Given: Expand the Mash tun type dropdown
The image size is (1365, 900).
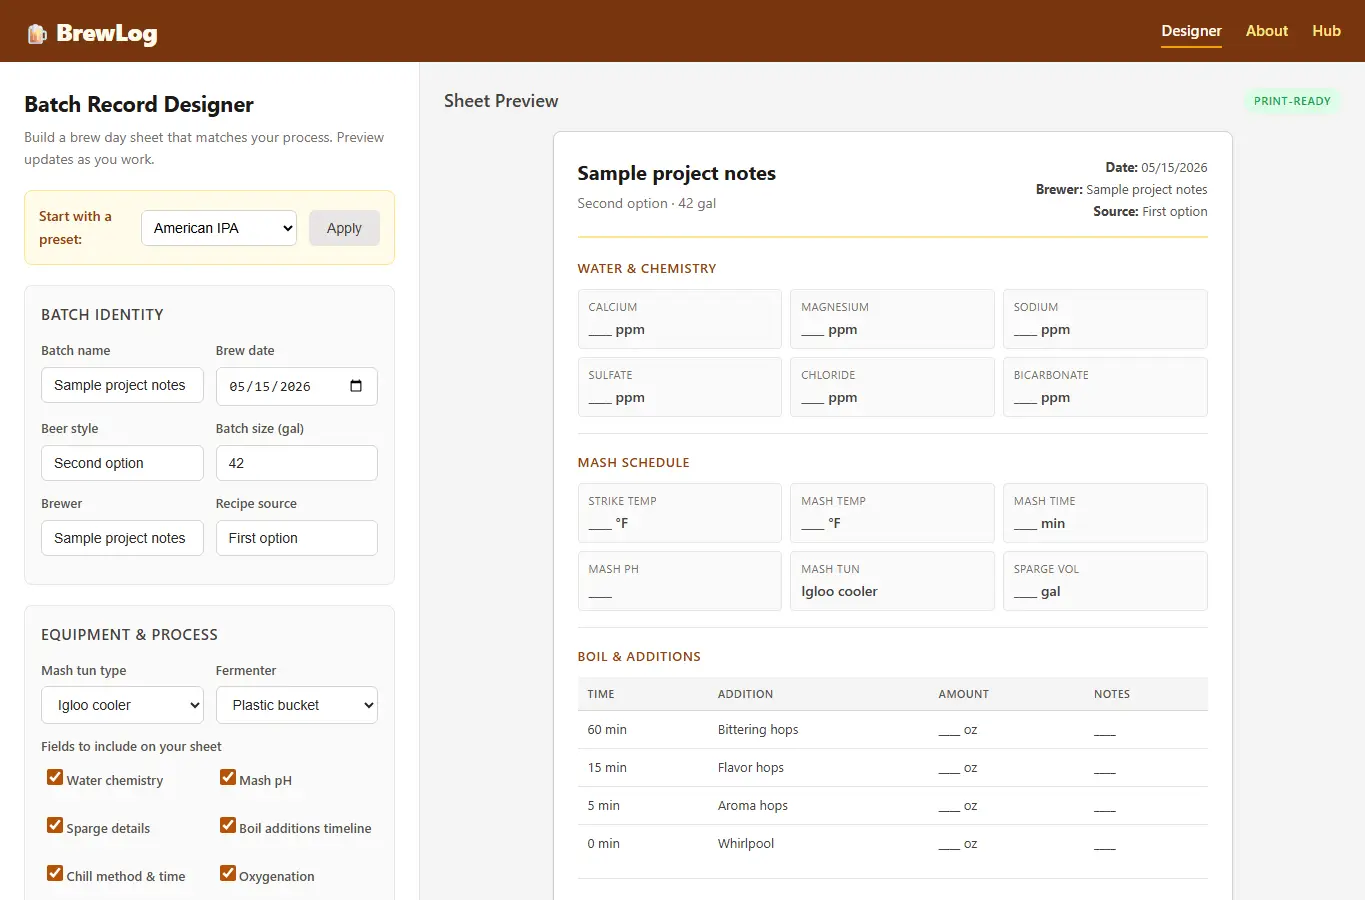Looking at the screenshot, I should coord(122,705).
